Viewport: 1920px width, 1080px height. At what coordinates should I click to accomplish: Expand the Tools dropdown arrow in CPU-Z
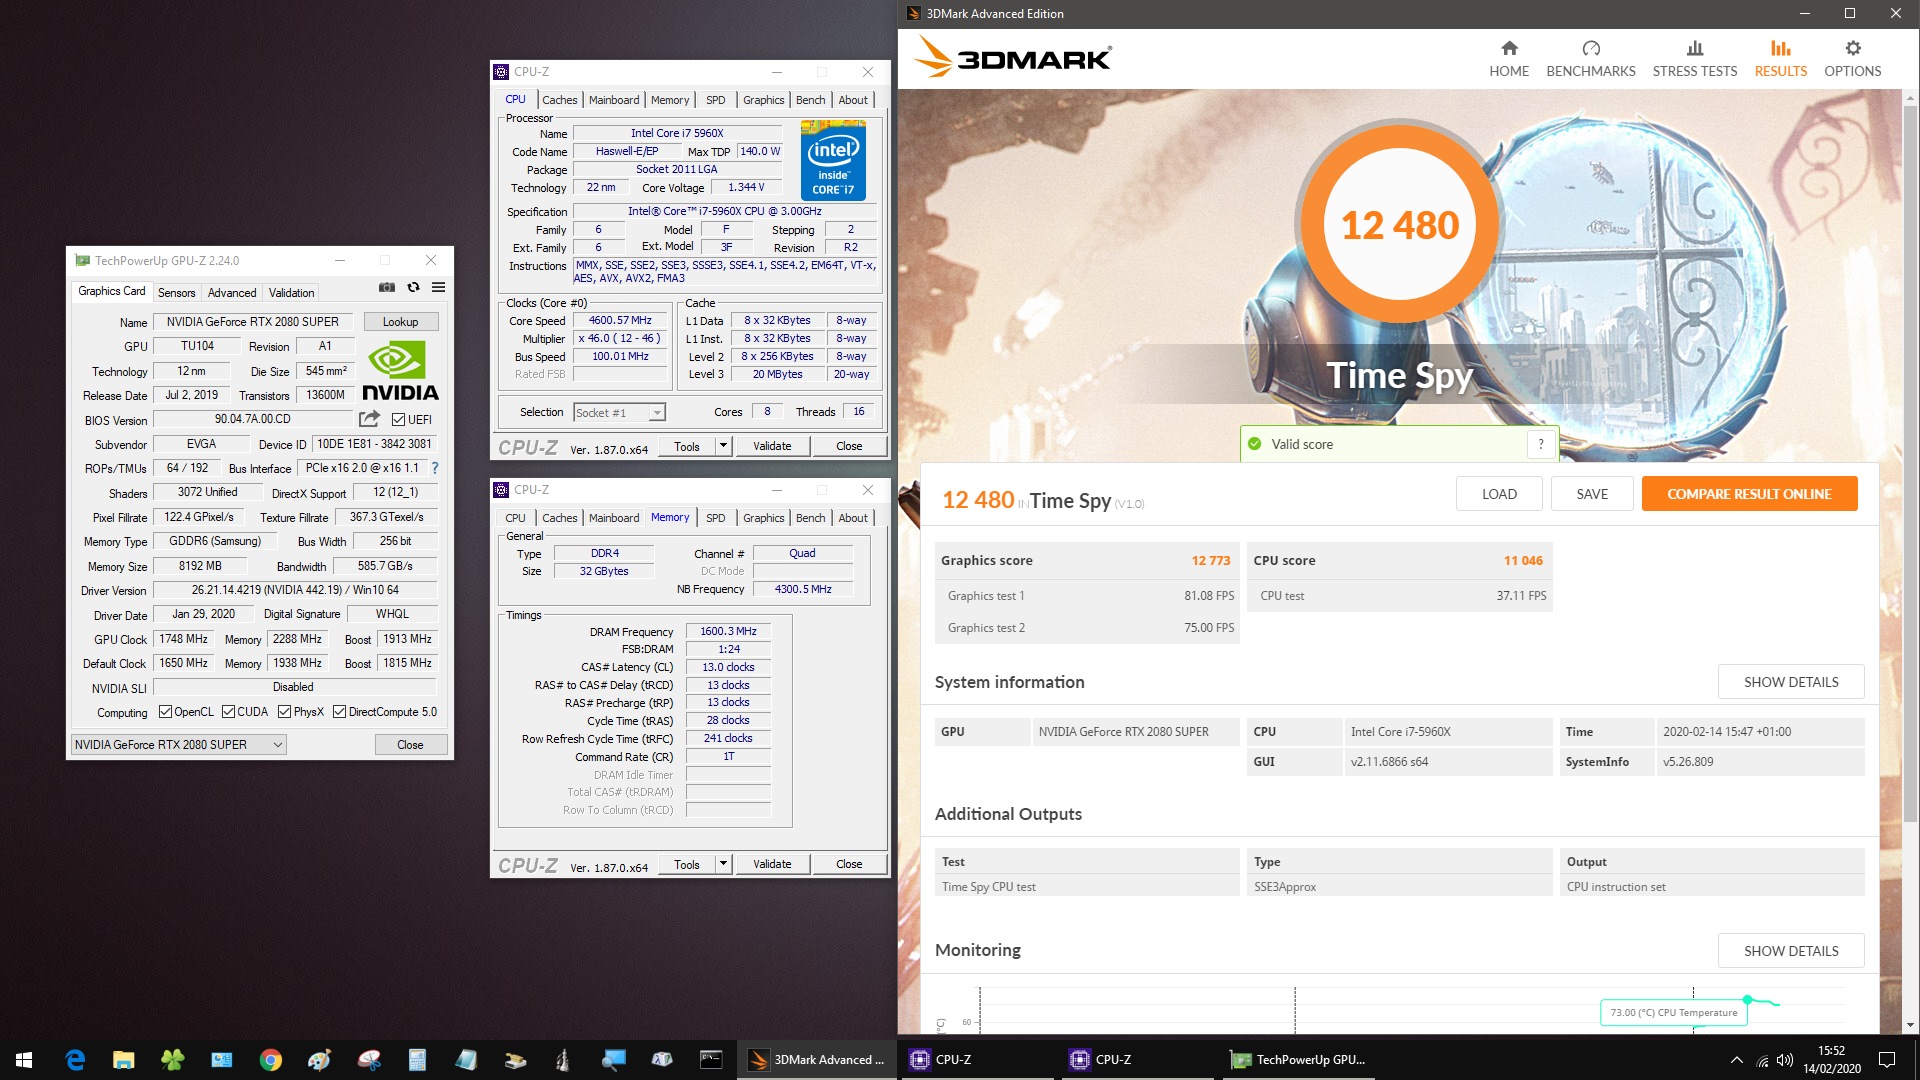coord(723,446)
